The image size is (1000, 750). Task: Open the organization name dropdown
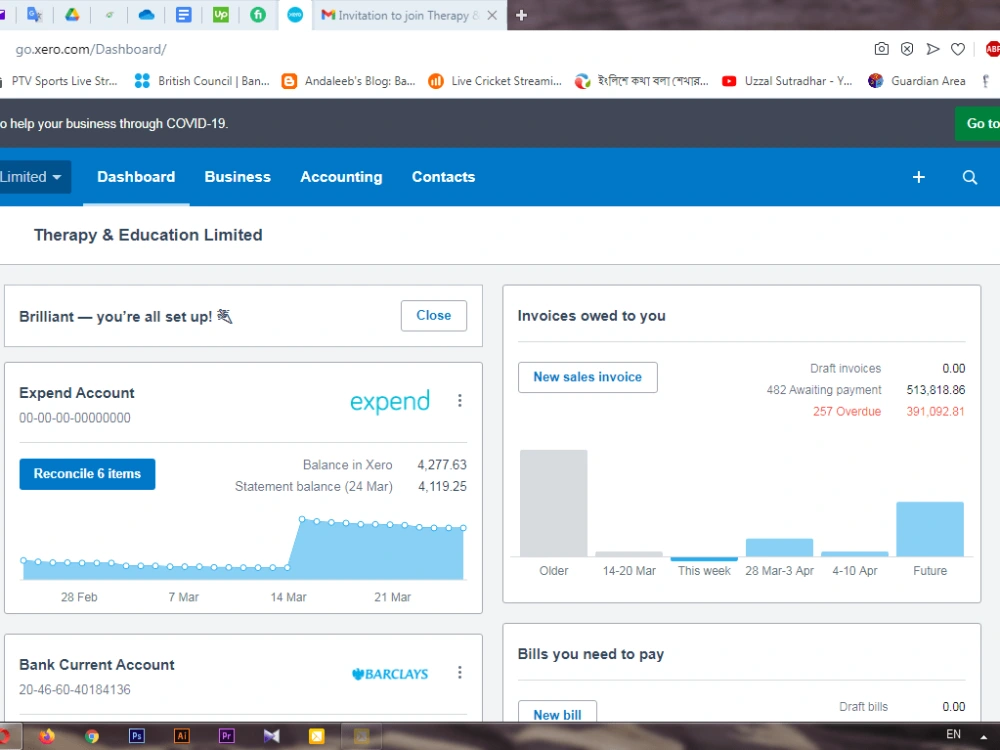[x=34, y=176]
